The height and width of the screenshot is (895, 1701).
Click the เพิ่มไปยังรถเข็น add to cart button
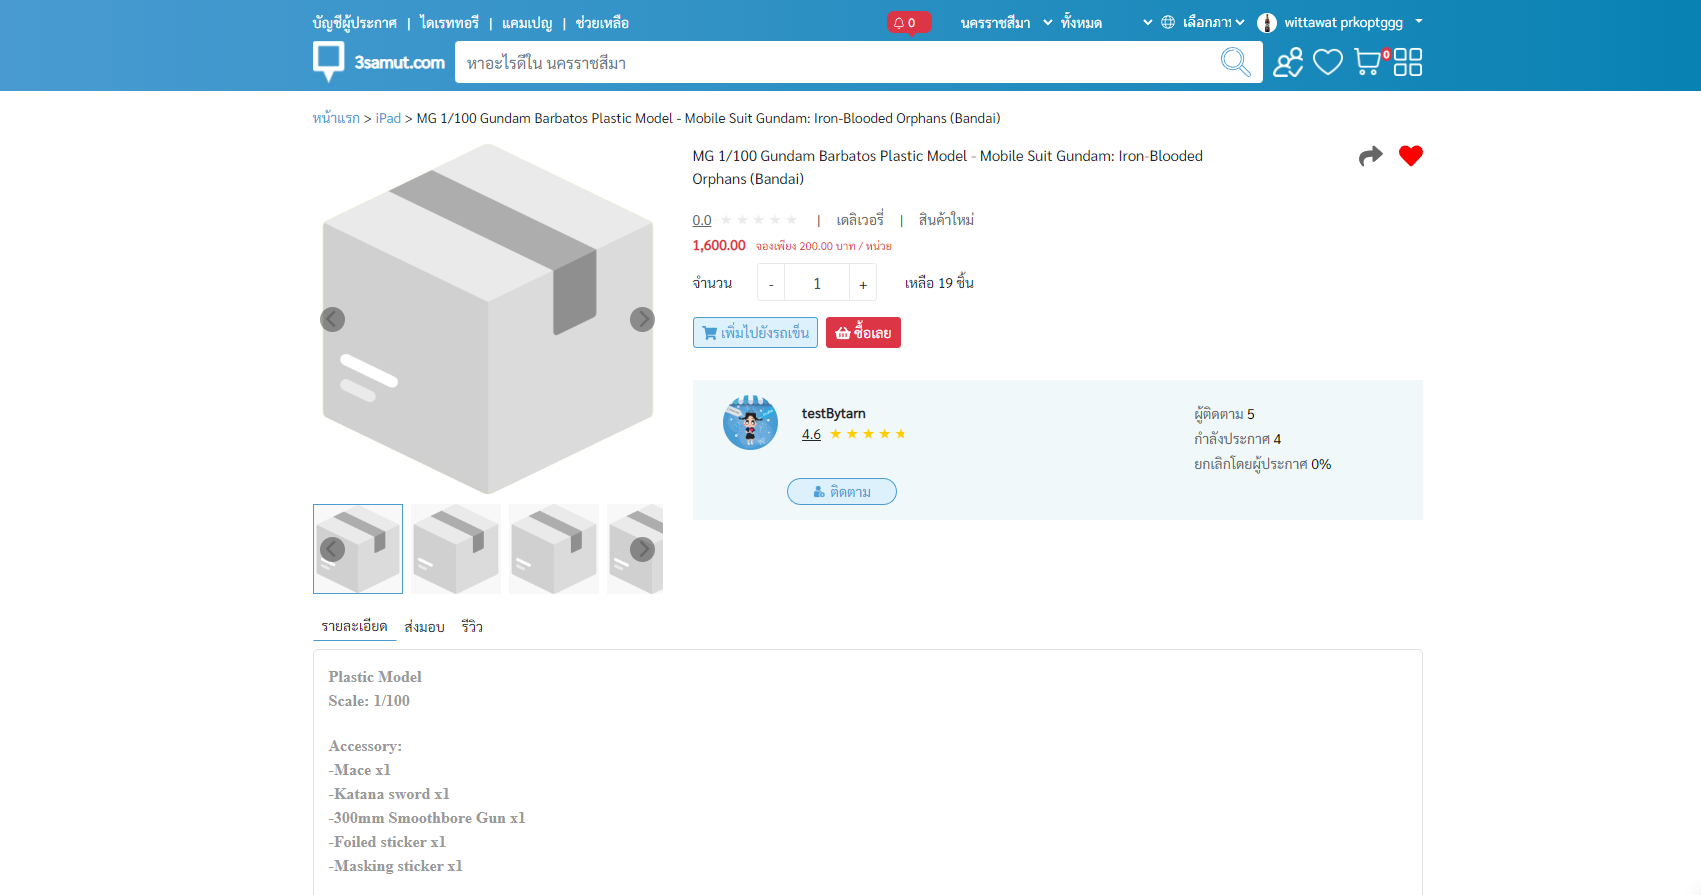click(755, 333)
